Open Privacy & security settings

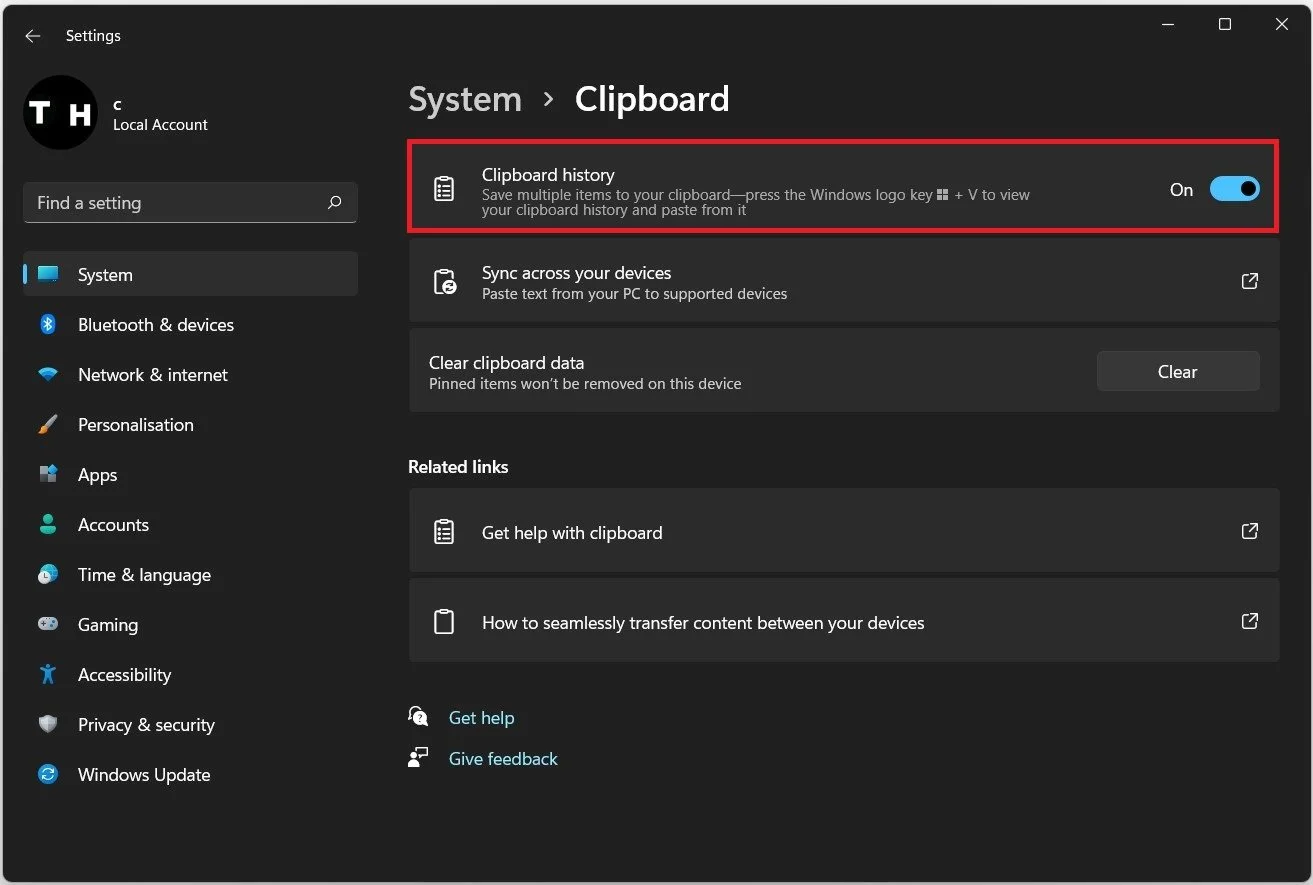pos(190,724)
